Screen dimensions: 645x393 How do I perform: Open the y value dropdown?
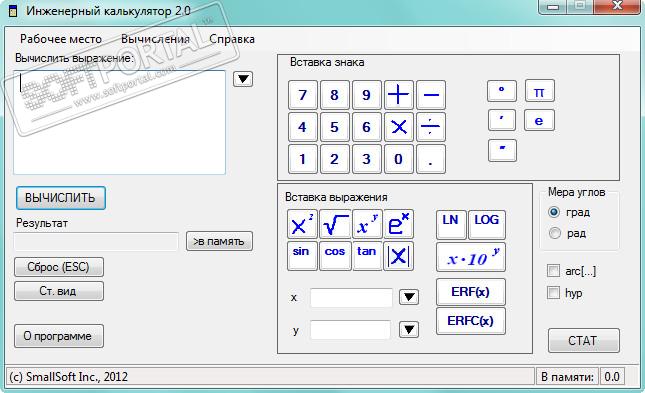pos(409,329)
